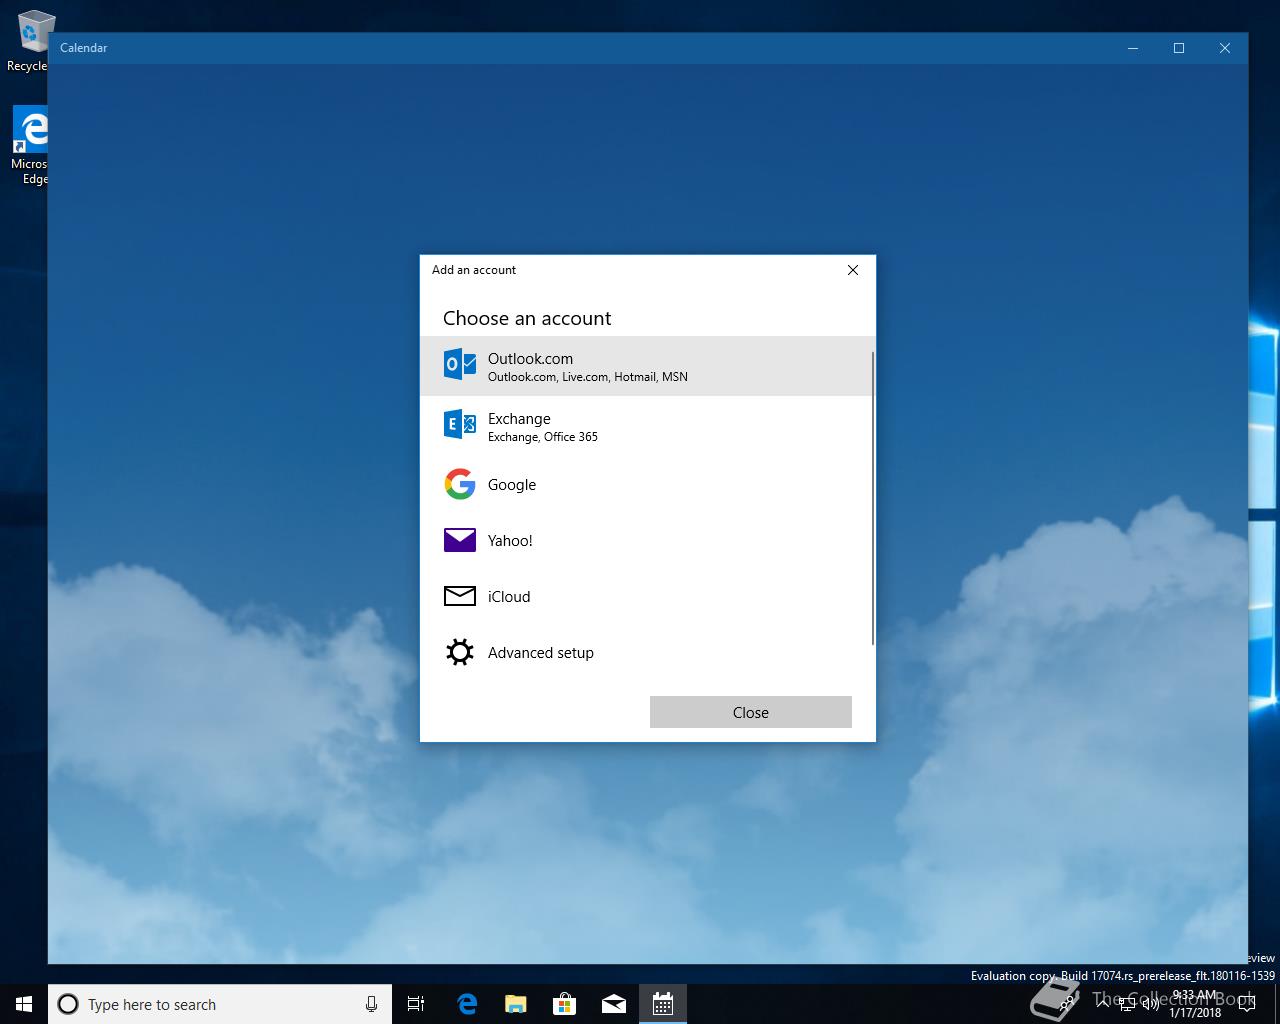Launch Microsoft Edge from the taskbar
The image size is (1280, 1024).
point(467,1004)
